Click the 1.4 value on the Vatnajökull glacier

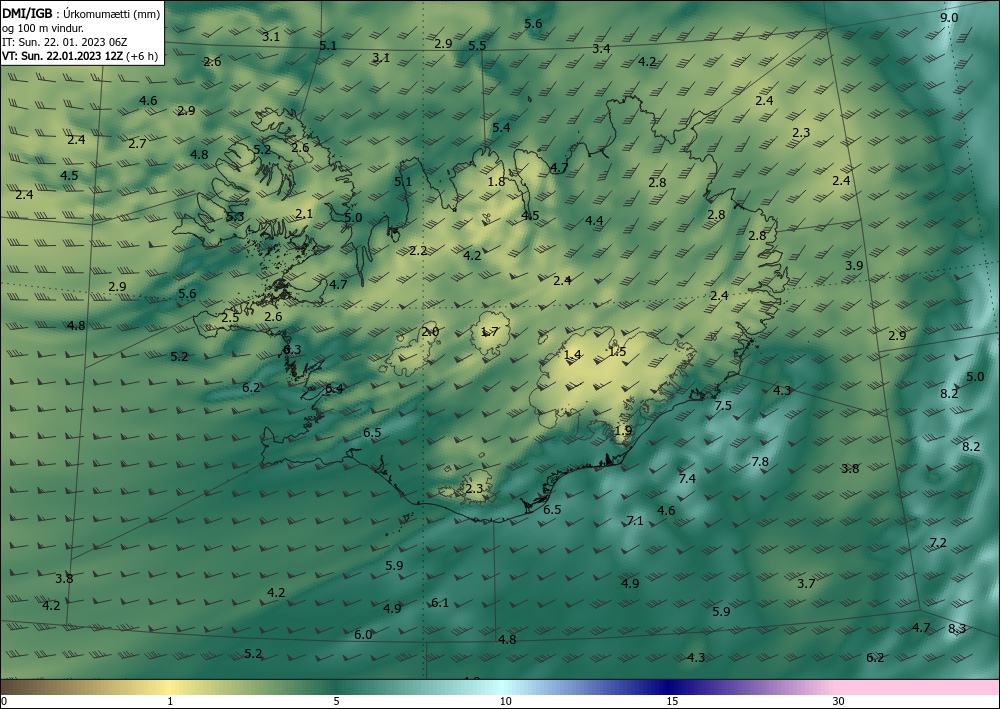click(x=573, y=354)
